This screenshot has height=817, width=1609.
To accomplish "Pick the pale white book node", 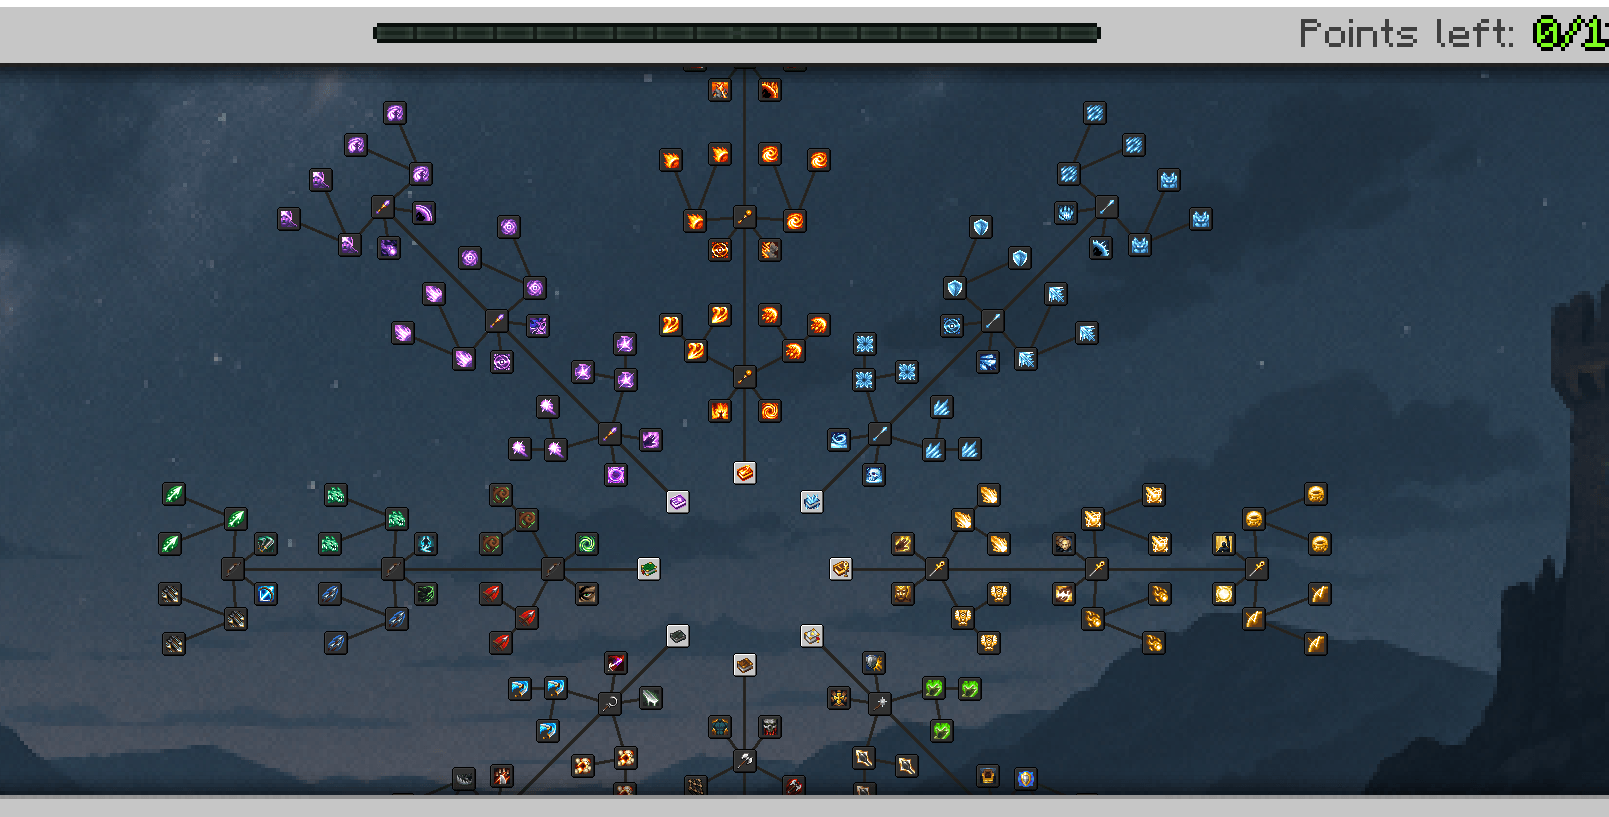I will point(812,636).
